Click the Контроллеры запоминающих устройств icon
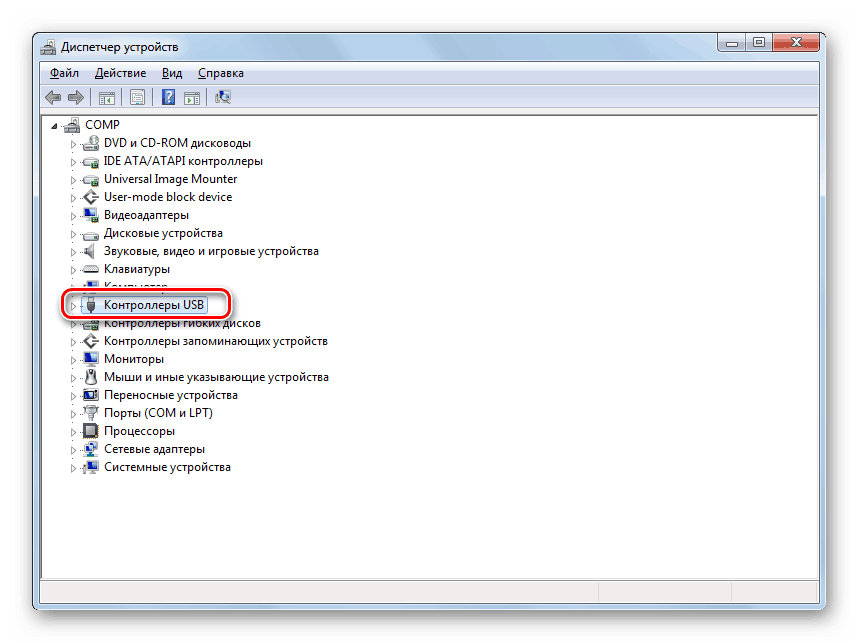 [90, 341]
